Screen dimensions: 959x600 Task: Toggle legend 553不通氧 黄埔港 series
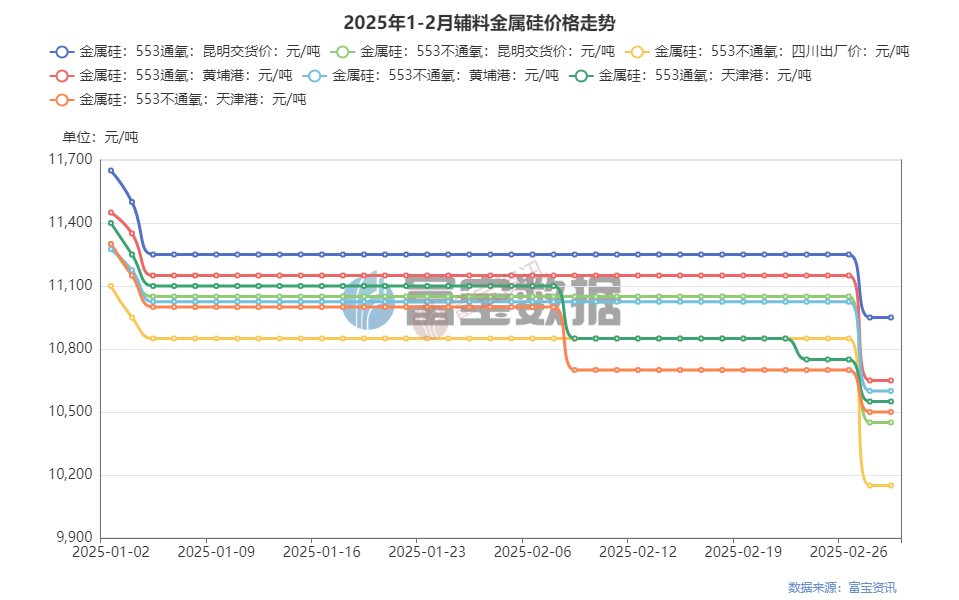pyautogui.click(x=431, y=76)
